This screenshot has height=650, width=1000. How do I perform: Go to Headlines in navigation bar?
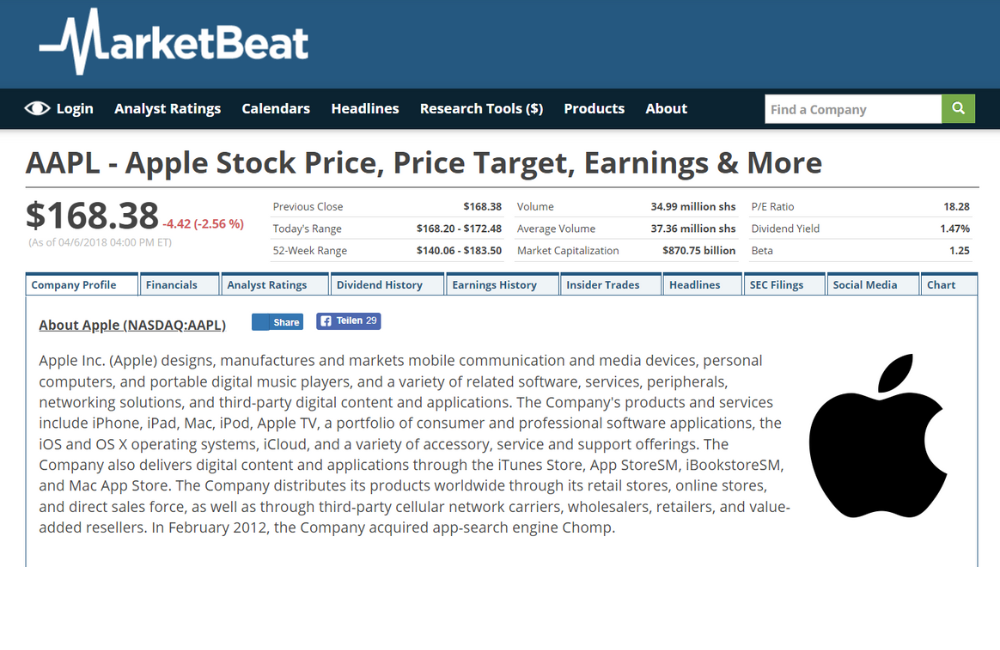(365, 109)
